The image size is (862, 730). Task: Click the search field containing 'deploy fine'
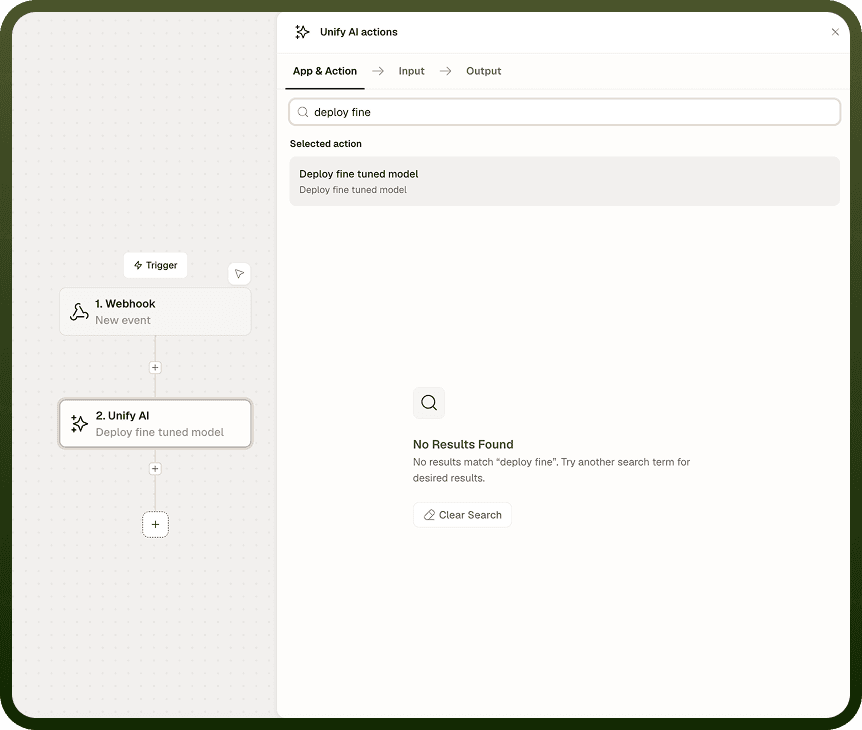[x=565, y=112]
